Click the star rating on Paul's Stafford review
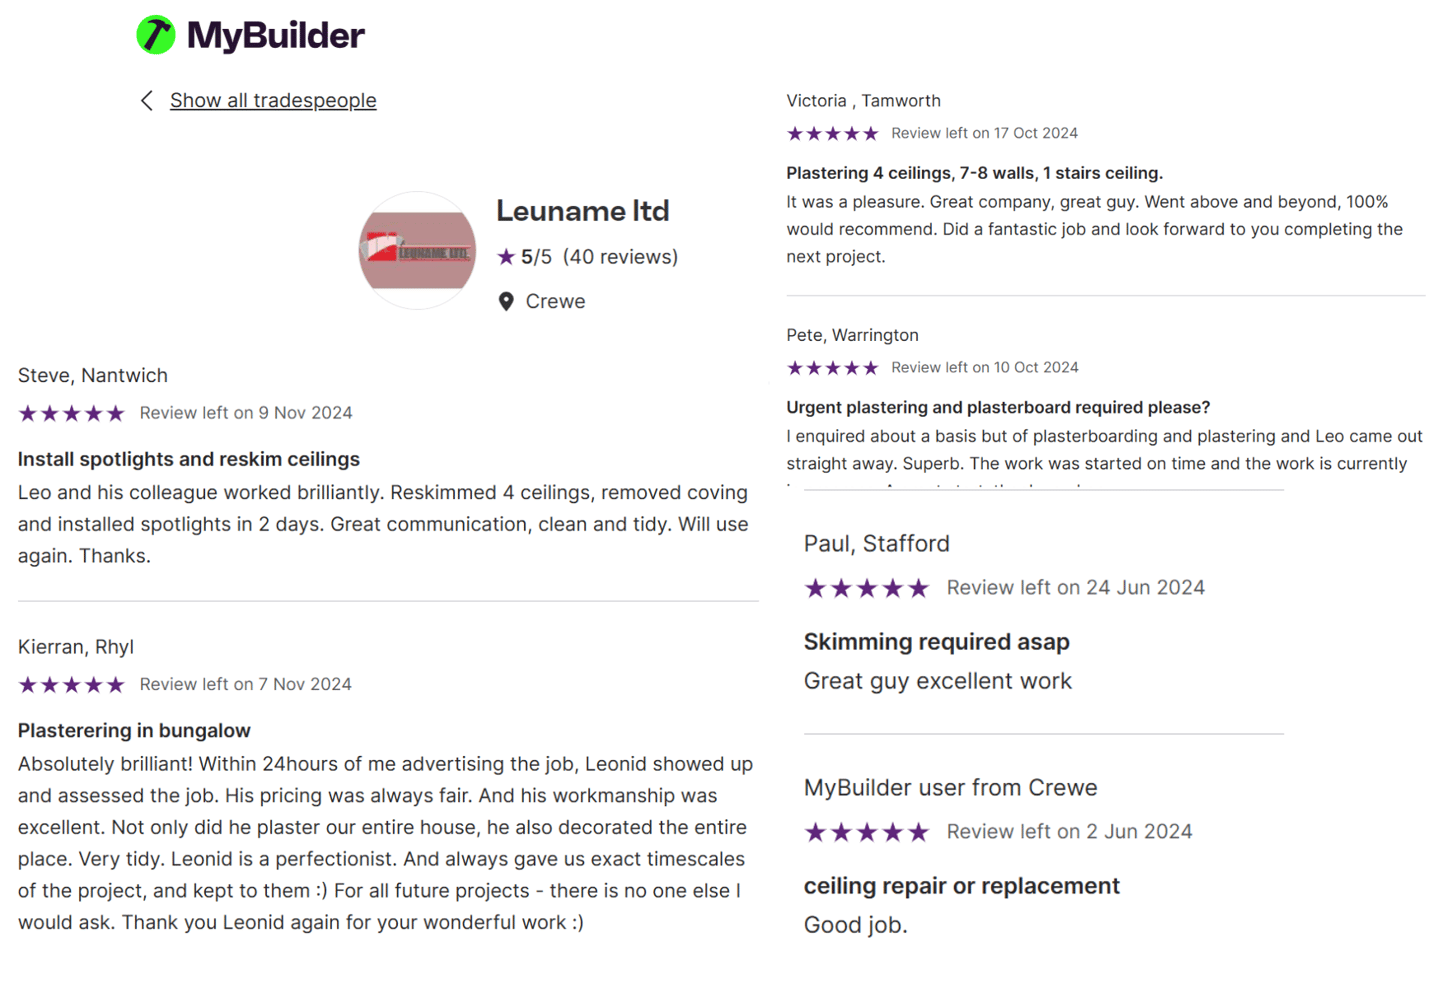Image resolution: width=1440 pixels, height=1004 pixels. pyautogui.click(x=867, y=588)
